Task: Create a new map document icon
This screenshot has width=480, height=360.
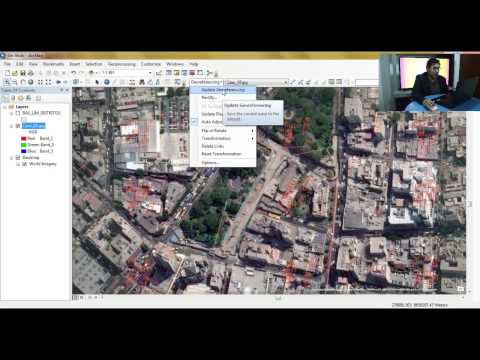Action: pos(7,73)
